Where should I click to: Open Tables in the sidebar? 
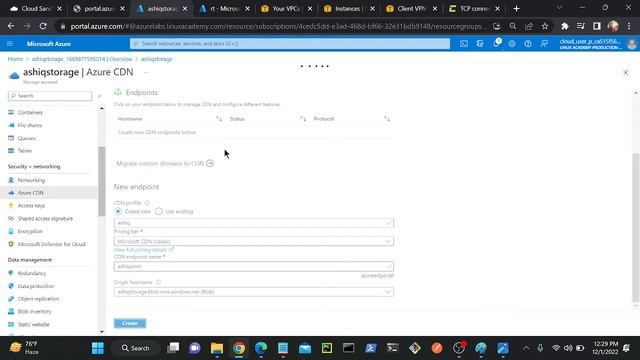(x=24, y=151)
